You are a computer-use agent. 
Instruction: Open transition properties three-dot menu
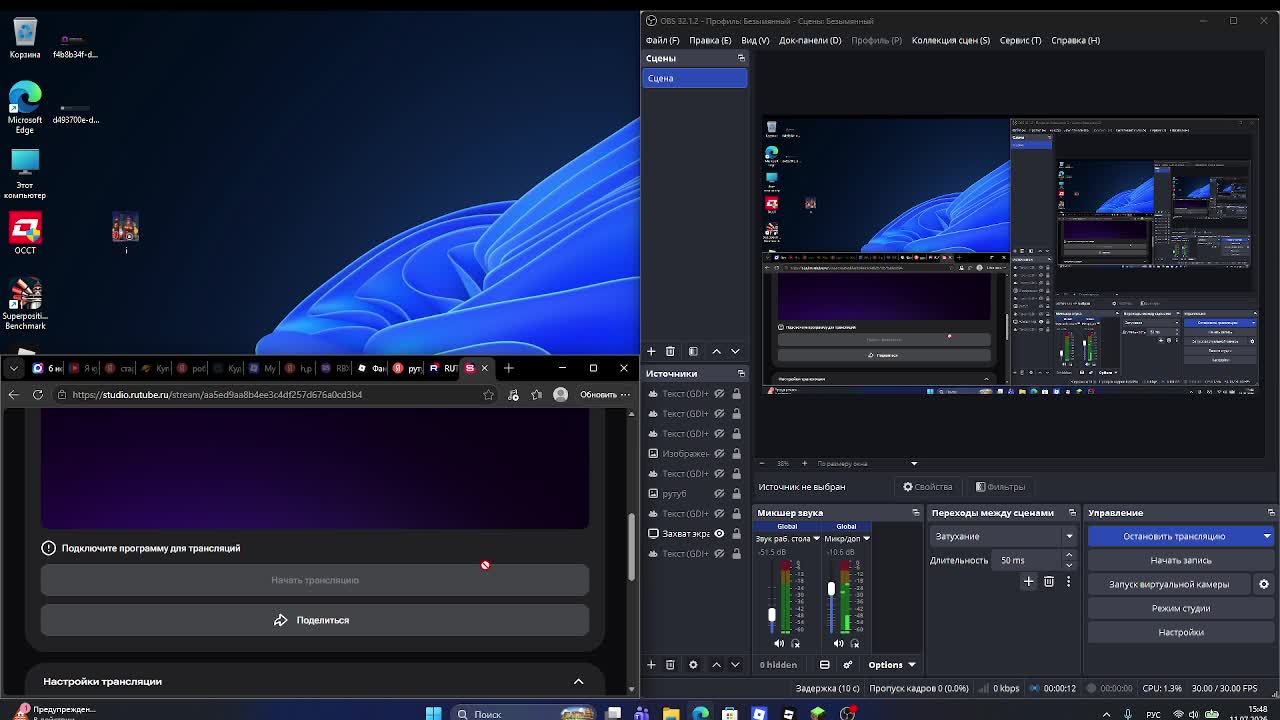coord(1068,581)
